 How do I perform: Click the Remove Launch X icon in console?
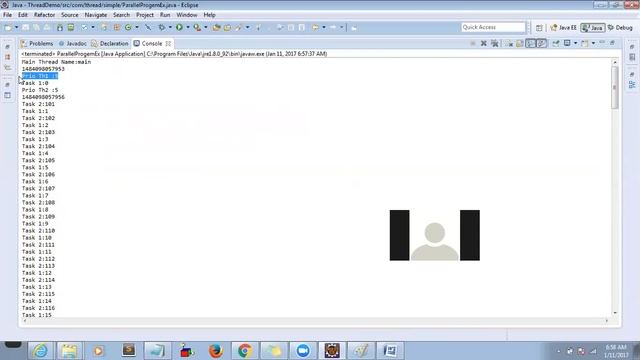[x=484, y=43]
